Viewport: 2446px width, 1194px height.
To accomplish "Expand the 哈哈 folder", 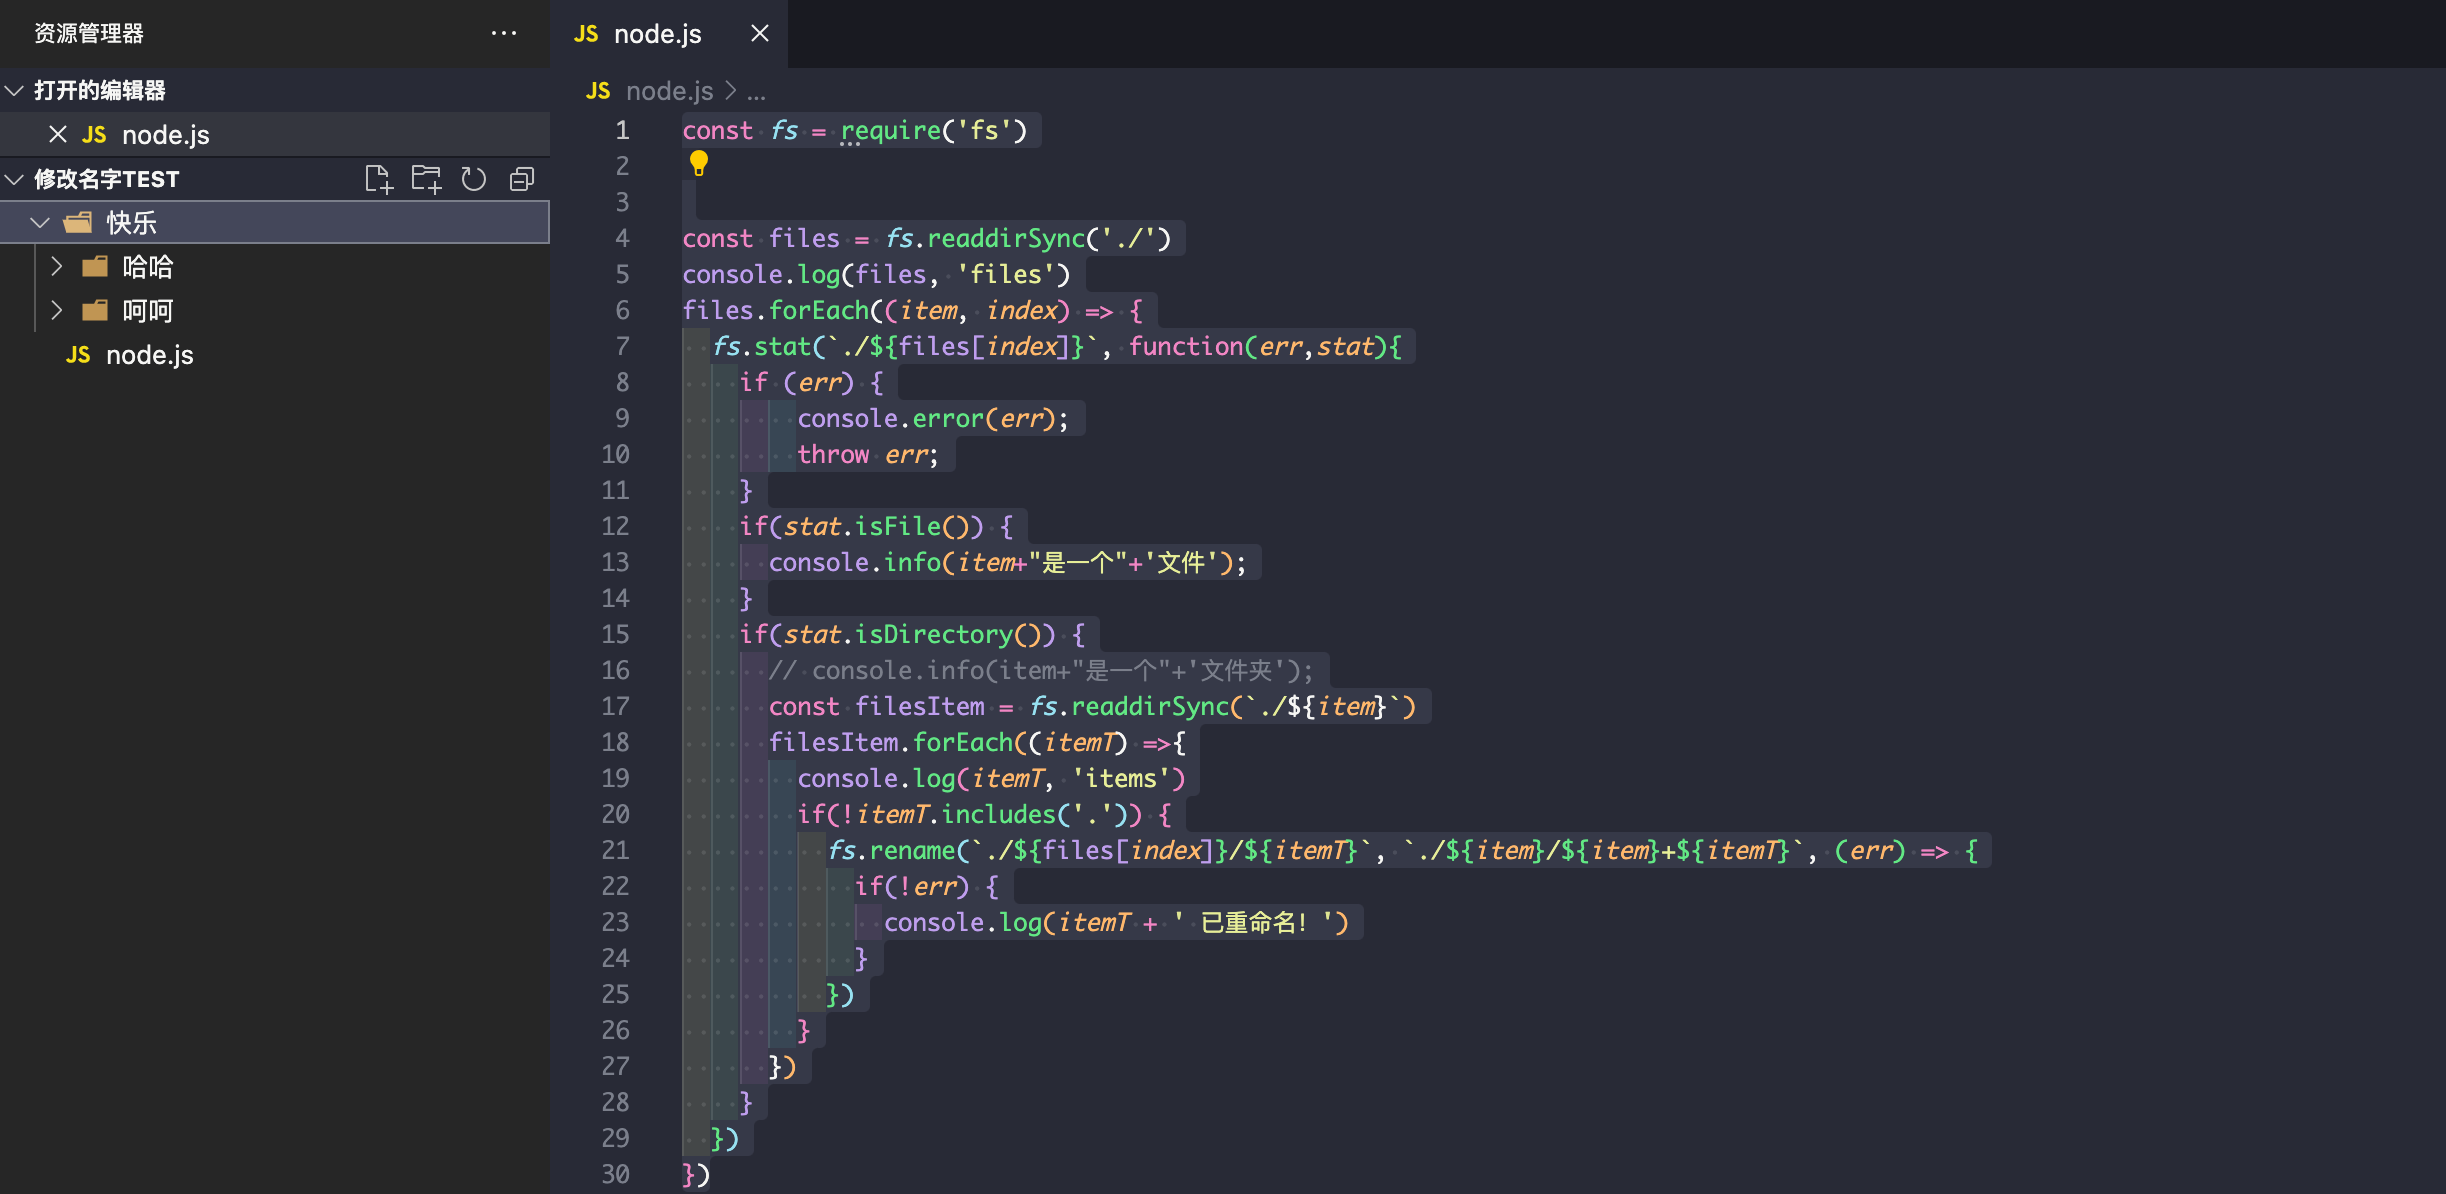I will coord(57,266).
